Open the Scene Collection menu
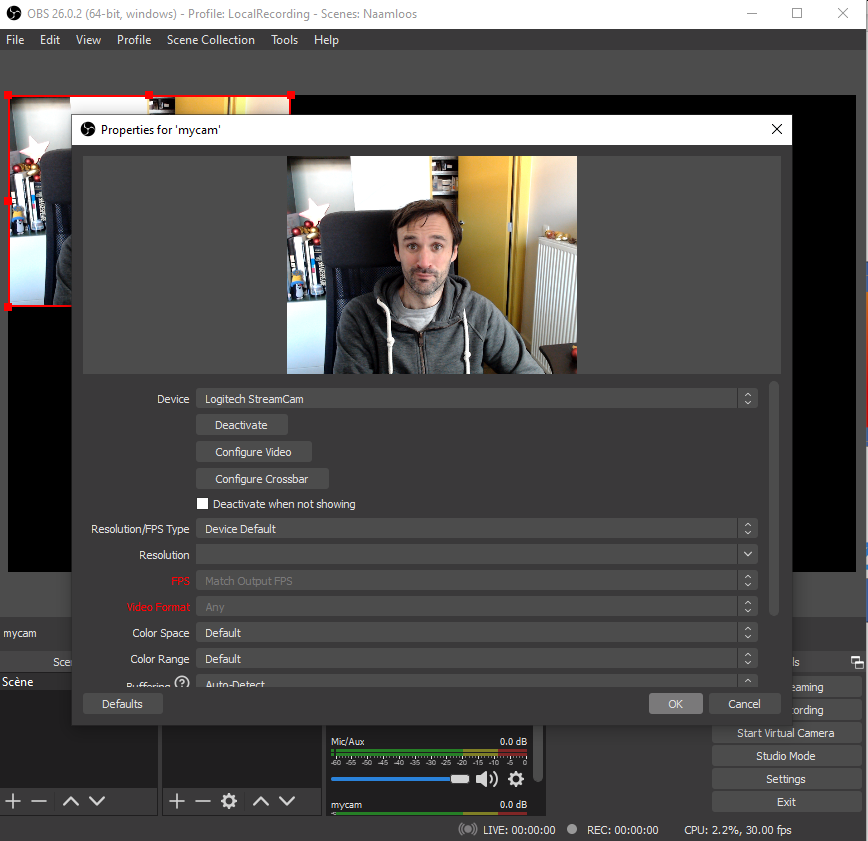 pos(210,40)
